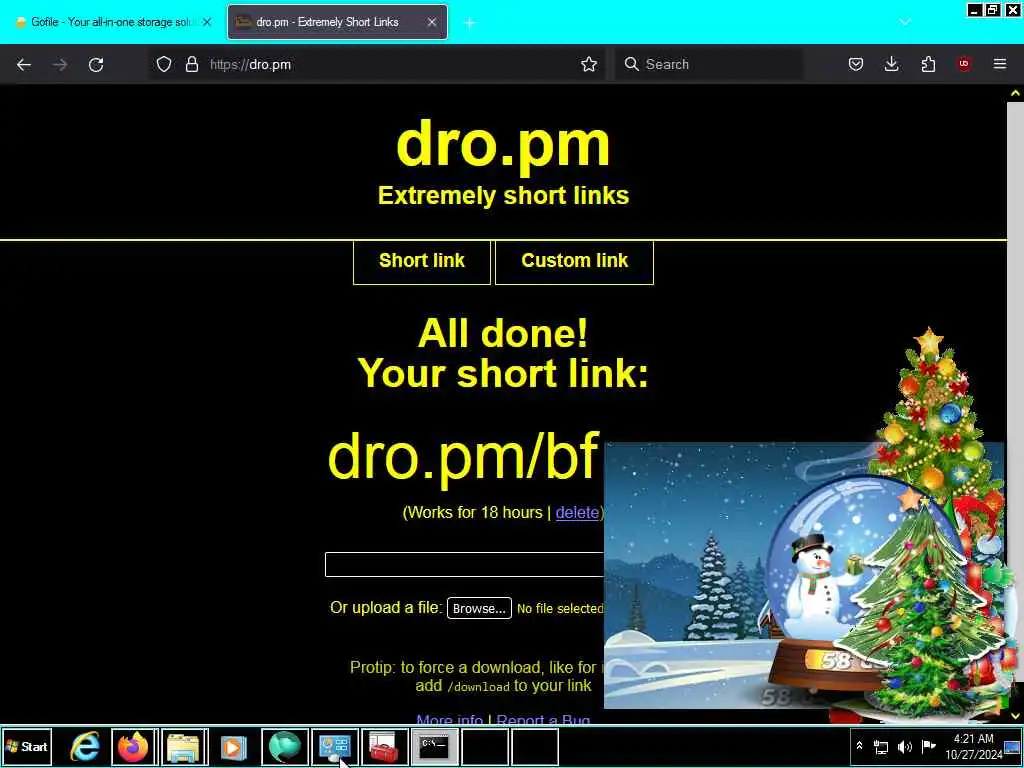
Task: Open the extensions puzzle-piece menu
Action: tap(928, 64)
